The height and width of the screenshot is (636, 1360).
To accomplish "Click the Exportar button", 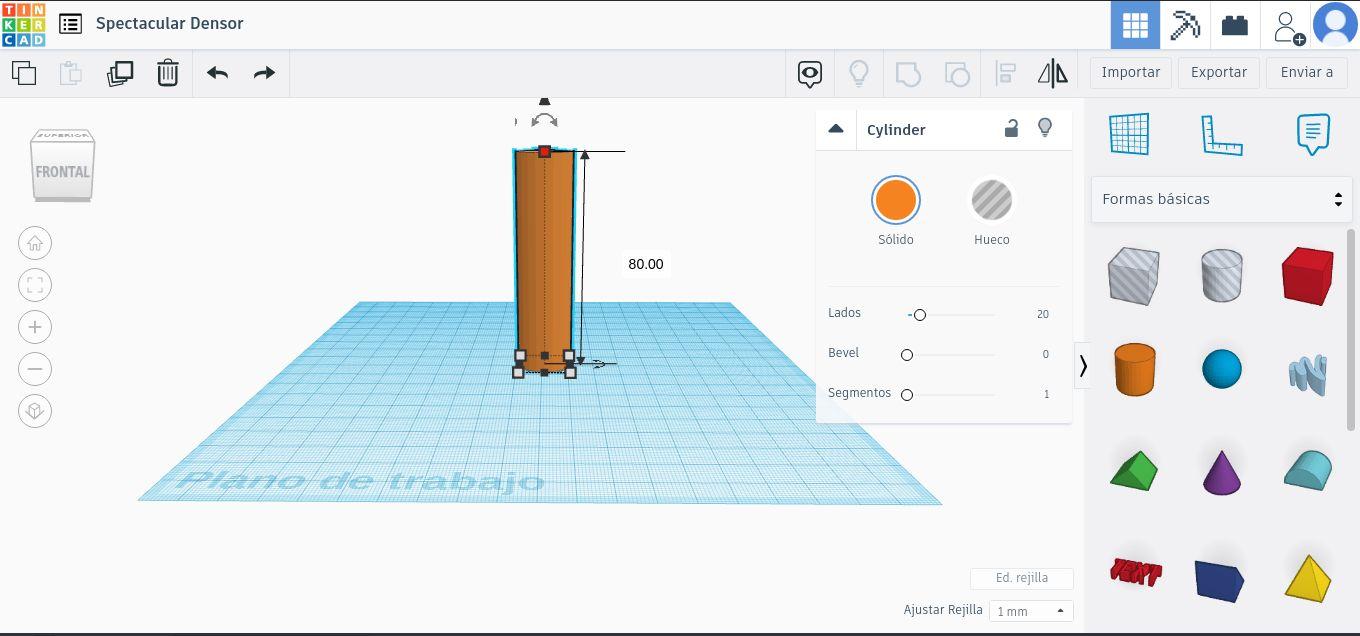I will click(1219, 72).
